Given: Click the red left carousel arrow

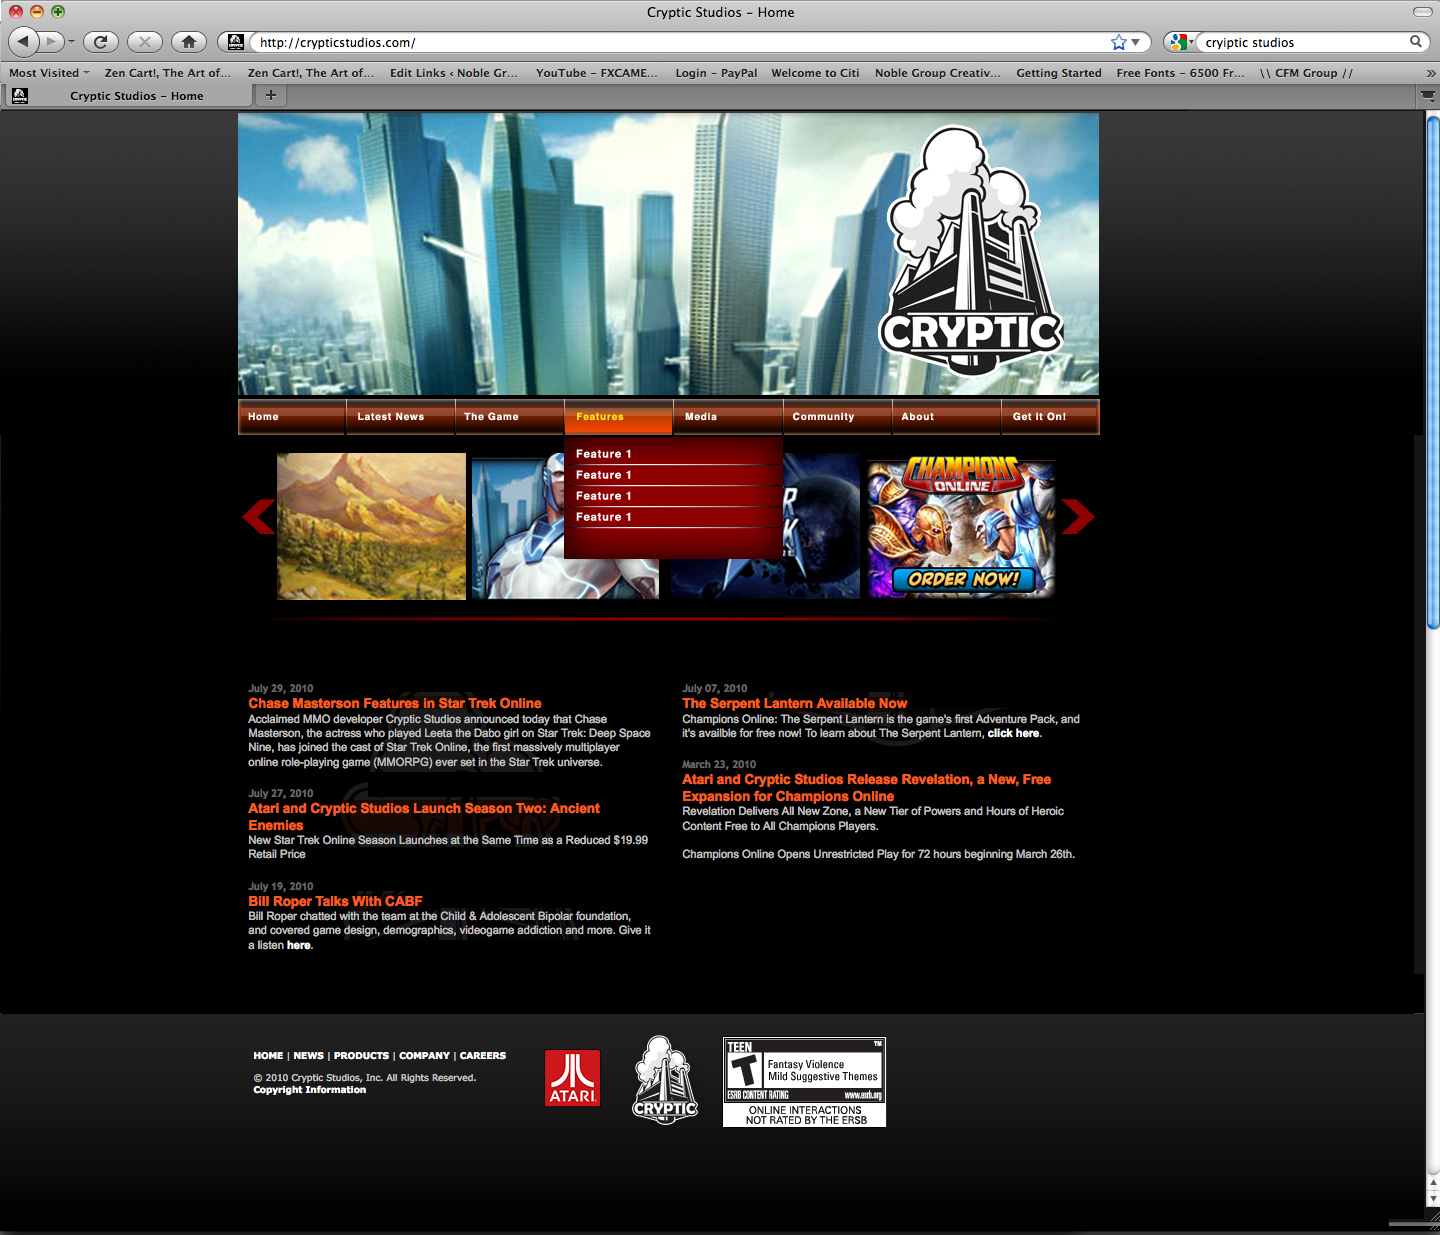Looking at the screenshot, I should (258, 516).
